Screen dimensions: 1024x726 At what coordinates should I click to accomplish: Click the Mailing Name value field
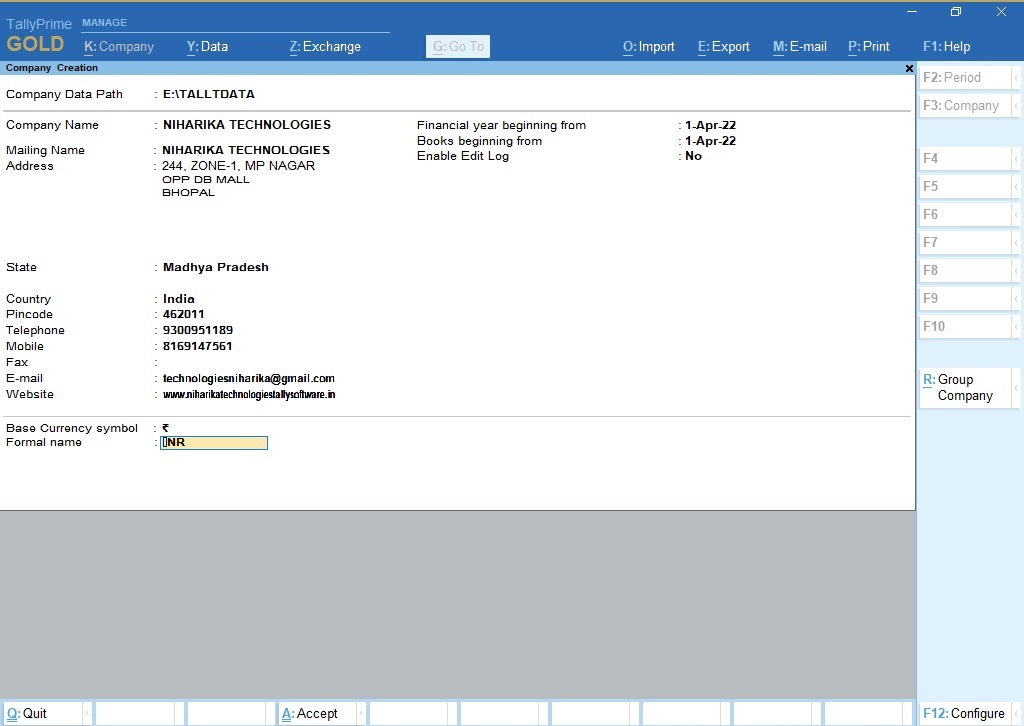pos(246,150)
